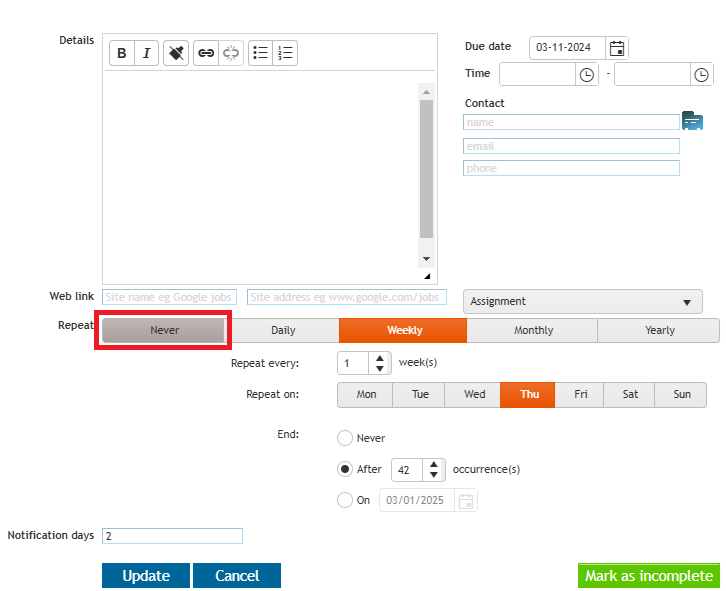Select the End Never radio button
726x591 pixels.
[x=345, y=438]
